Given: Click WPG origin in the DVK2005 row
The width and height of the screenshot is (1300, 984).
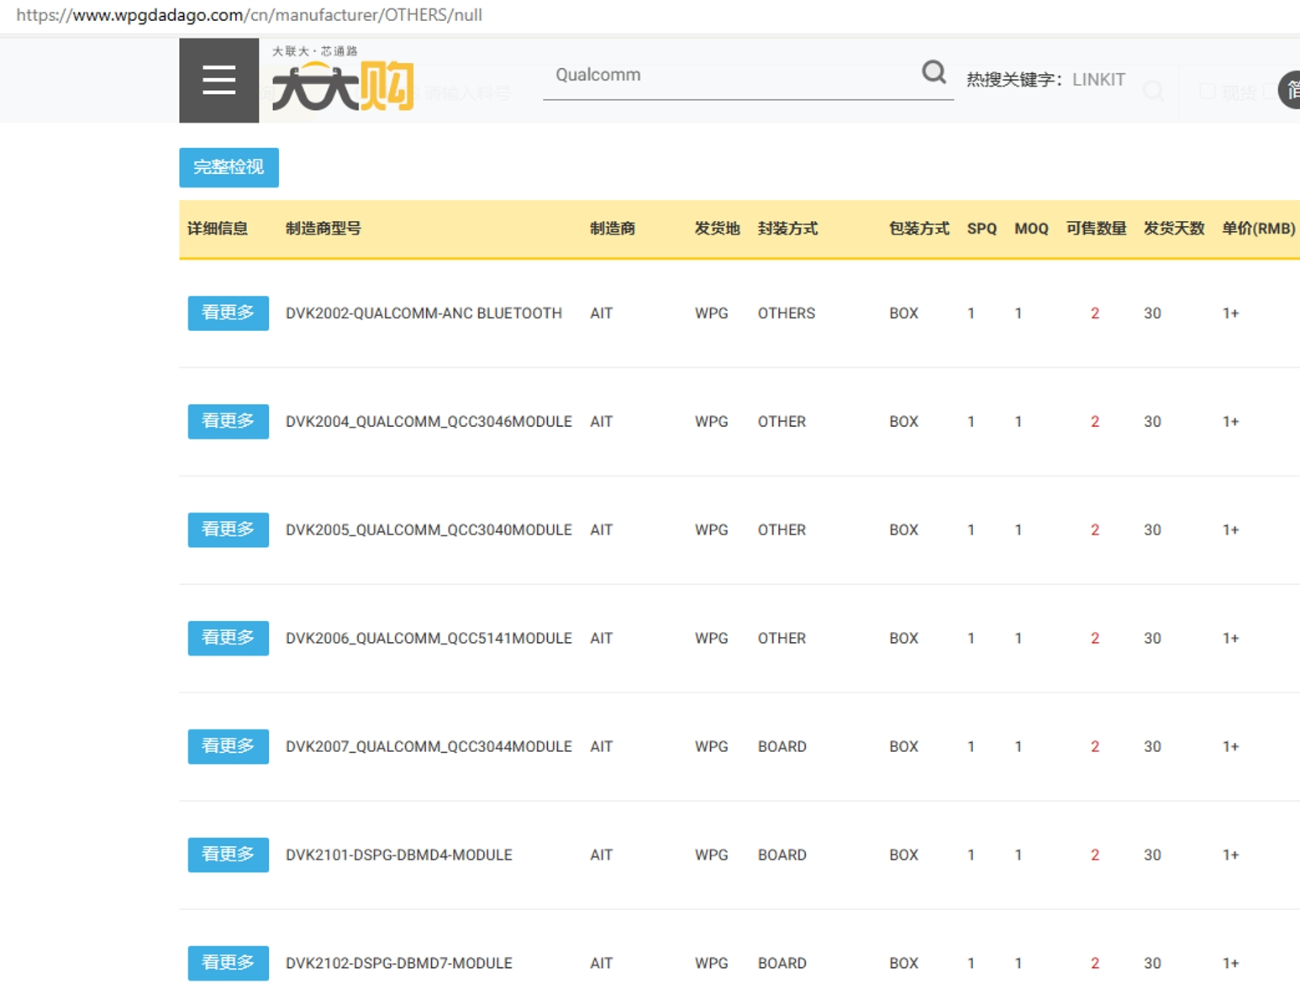Looking at the screenshot, I should (x=711, y=530).
